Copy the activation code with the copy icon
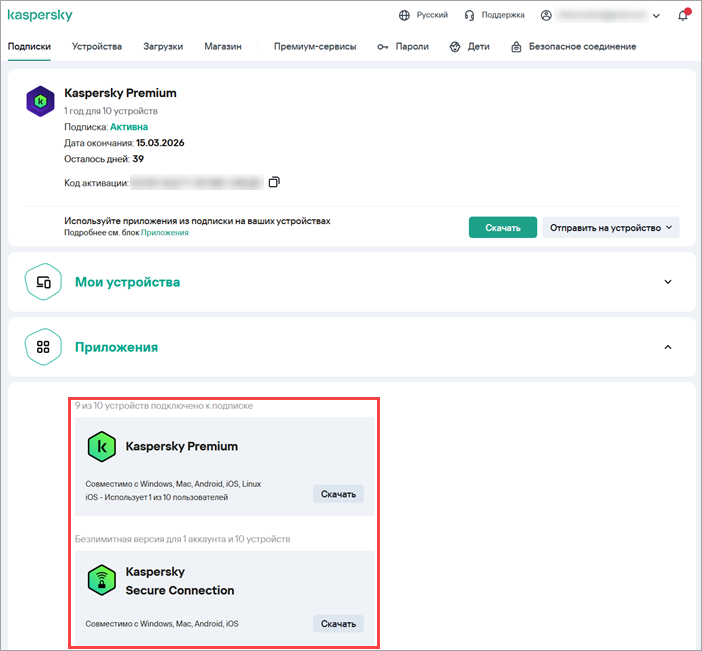702x651 pixels. (x=274, y=182)
